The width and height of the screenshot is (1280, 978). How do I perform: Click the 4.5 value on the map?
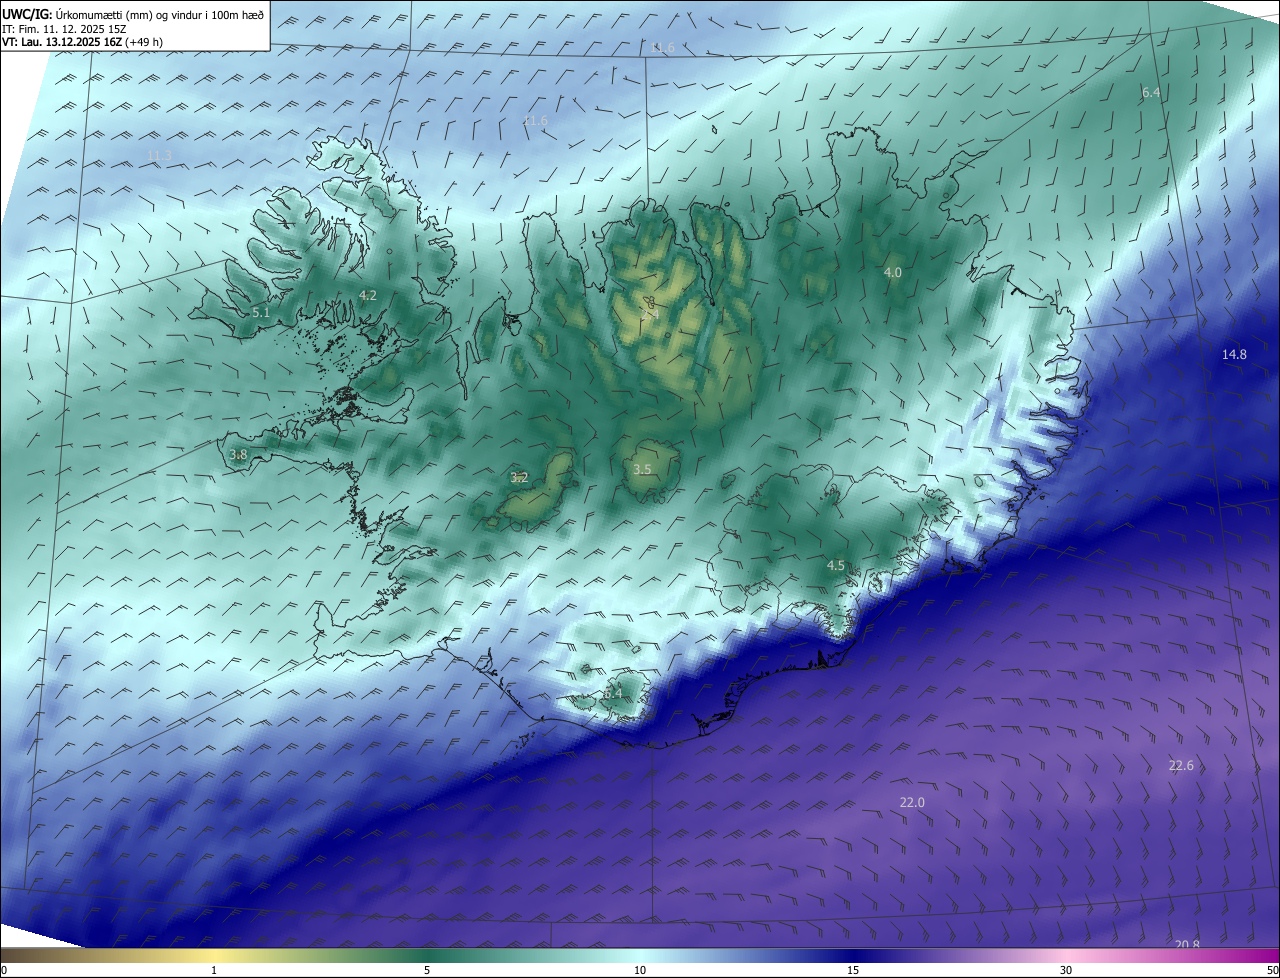835,565
